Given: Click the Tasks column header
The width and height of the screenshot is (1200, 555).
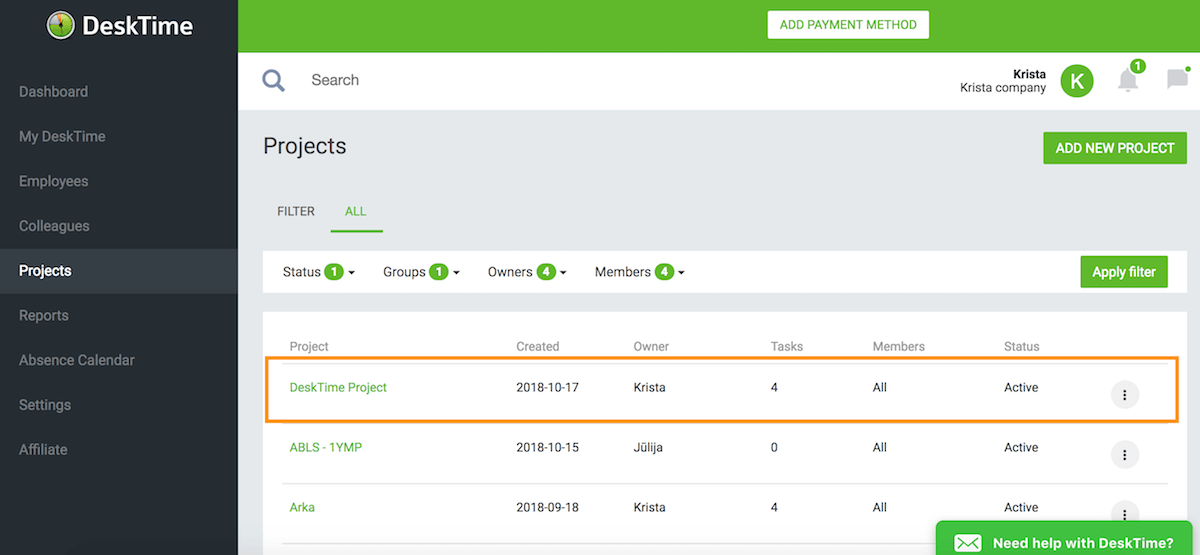Looking at the screenshot, I should (787, 347).
